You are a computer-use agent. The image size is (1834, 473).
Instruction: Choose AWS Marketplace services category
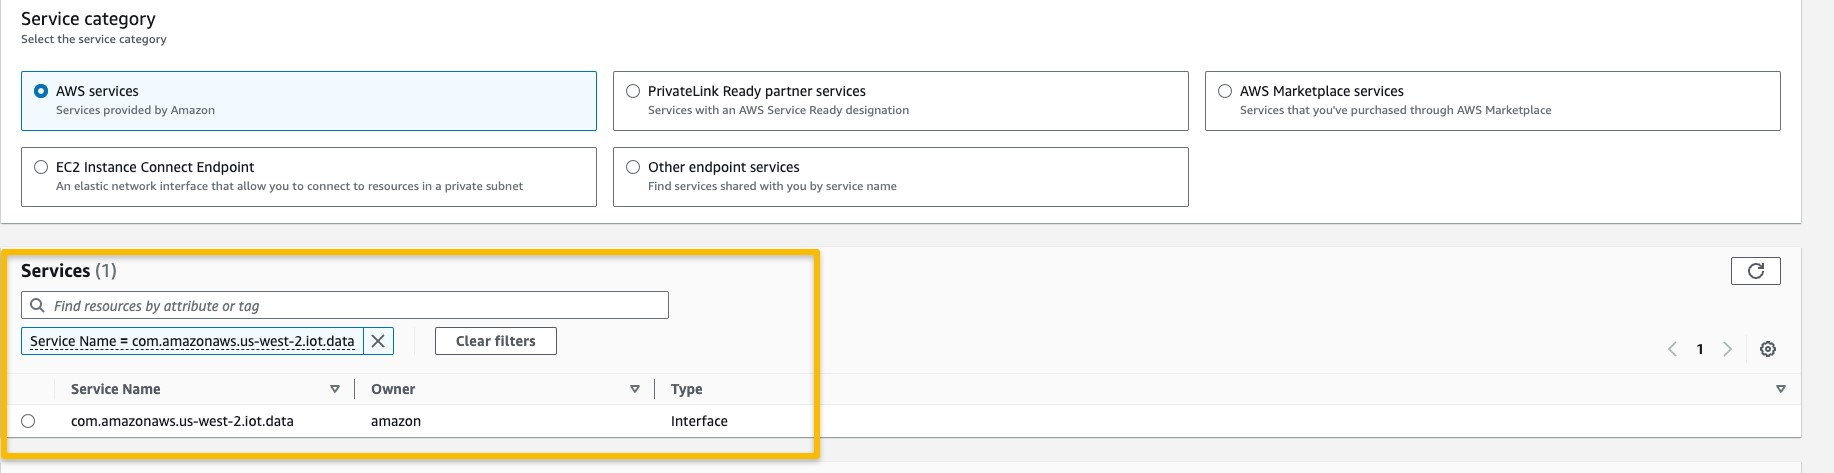pos(1225,91)
